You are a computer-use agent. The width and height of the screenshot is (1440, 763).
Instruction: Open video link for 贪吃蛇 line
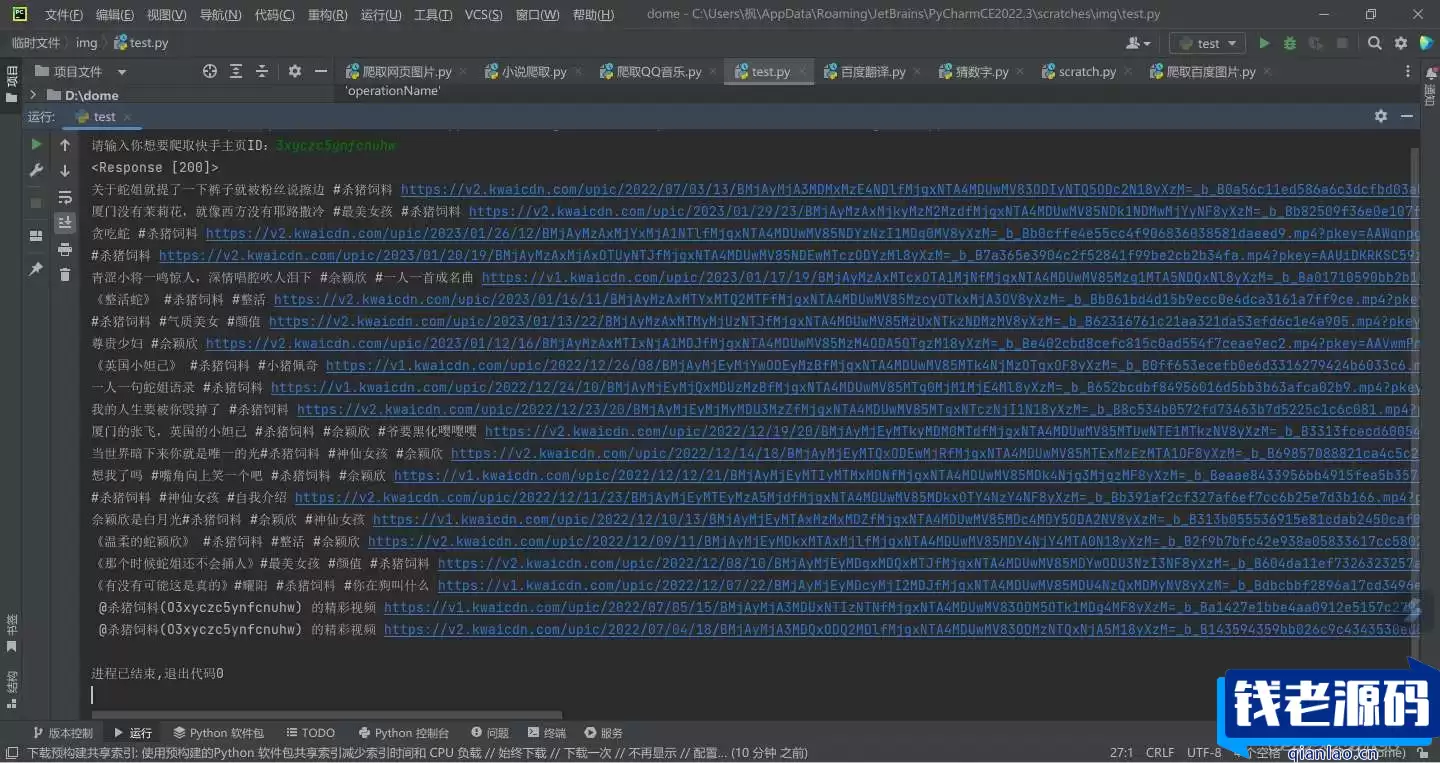coord(812,233)
